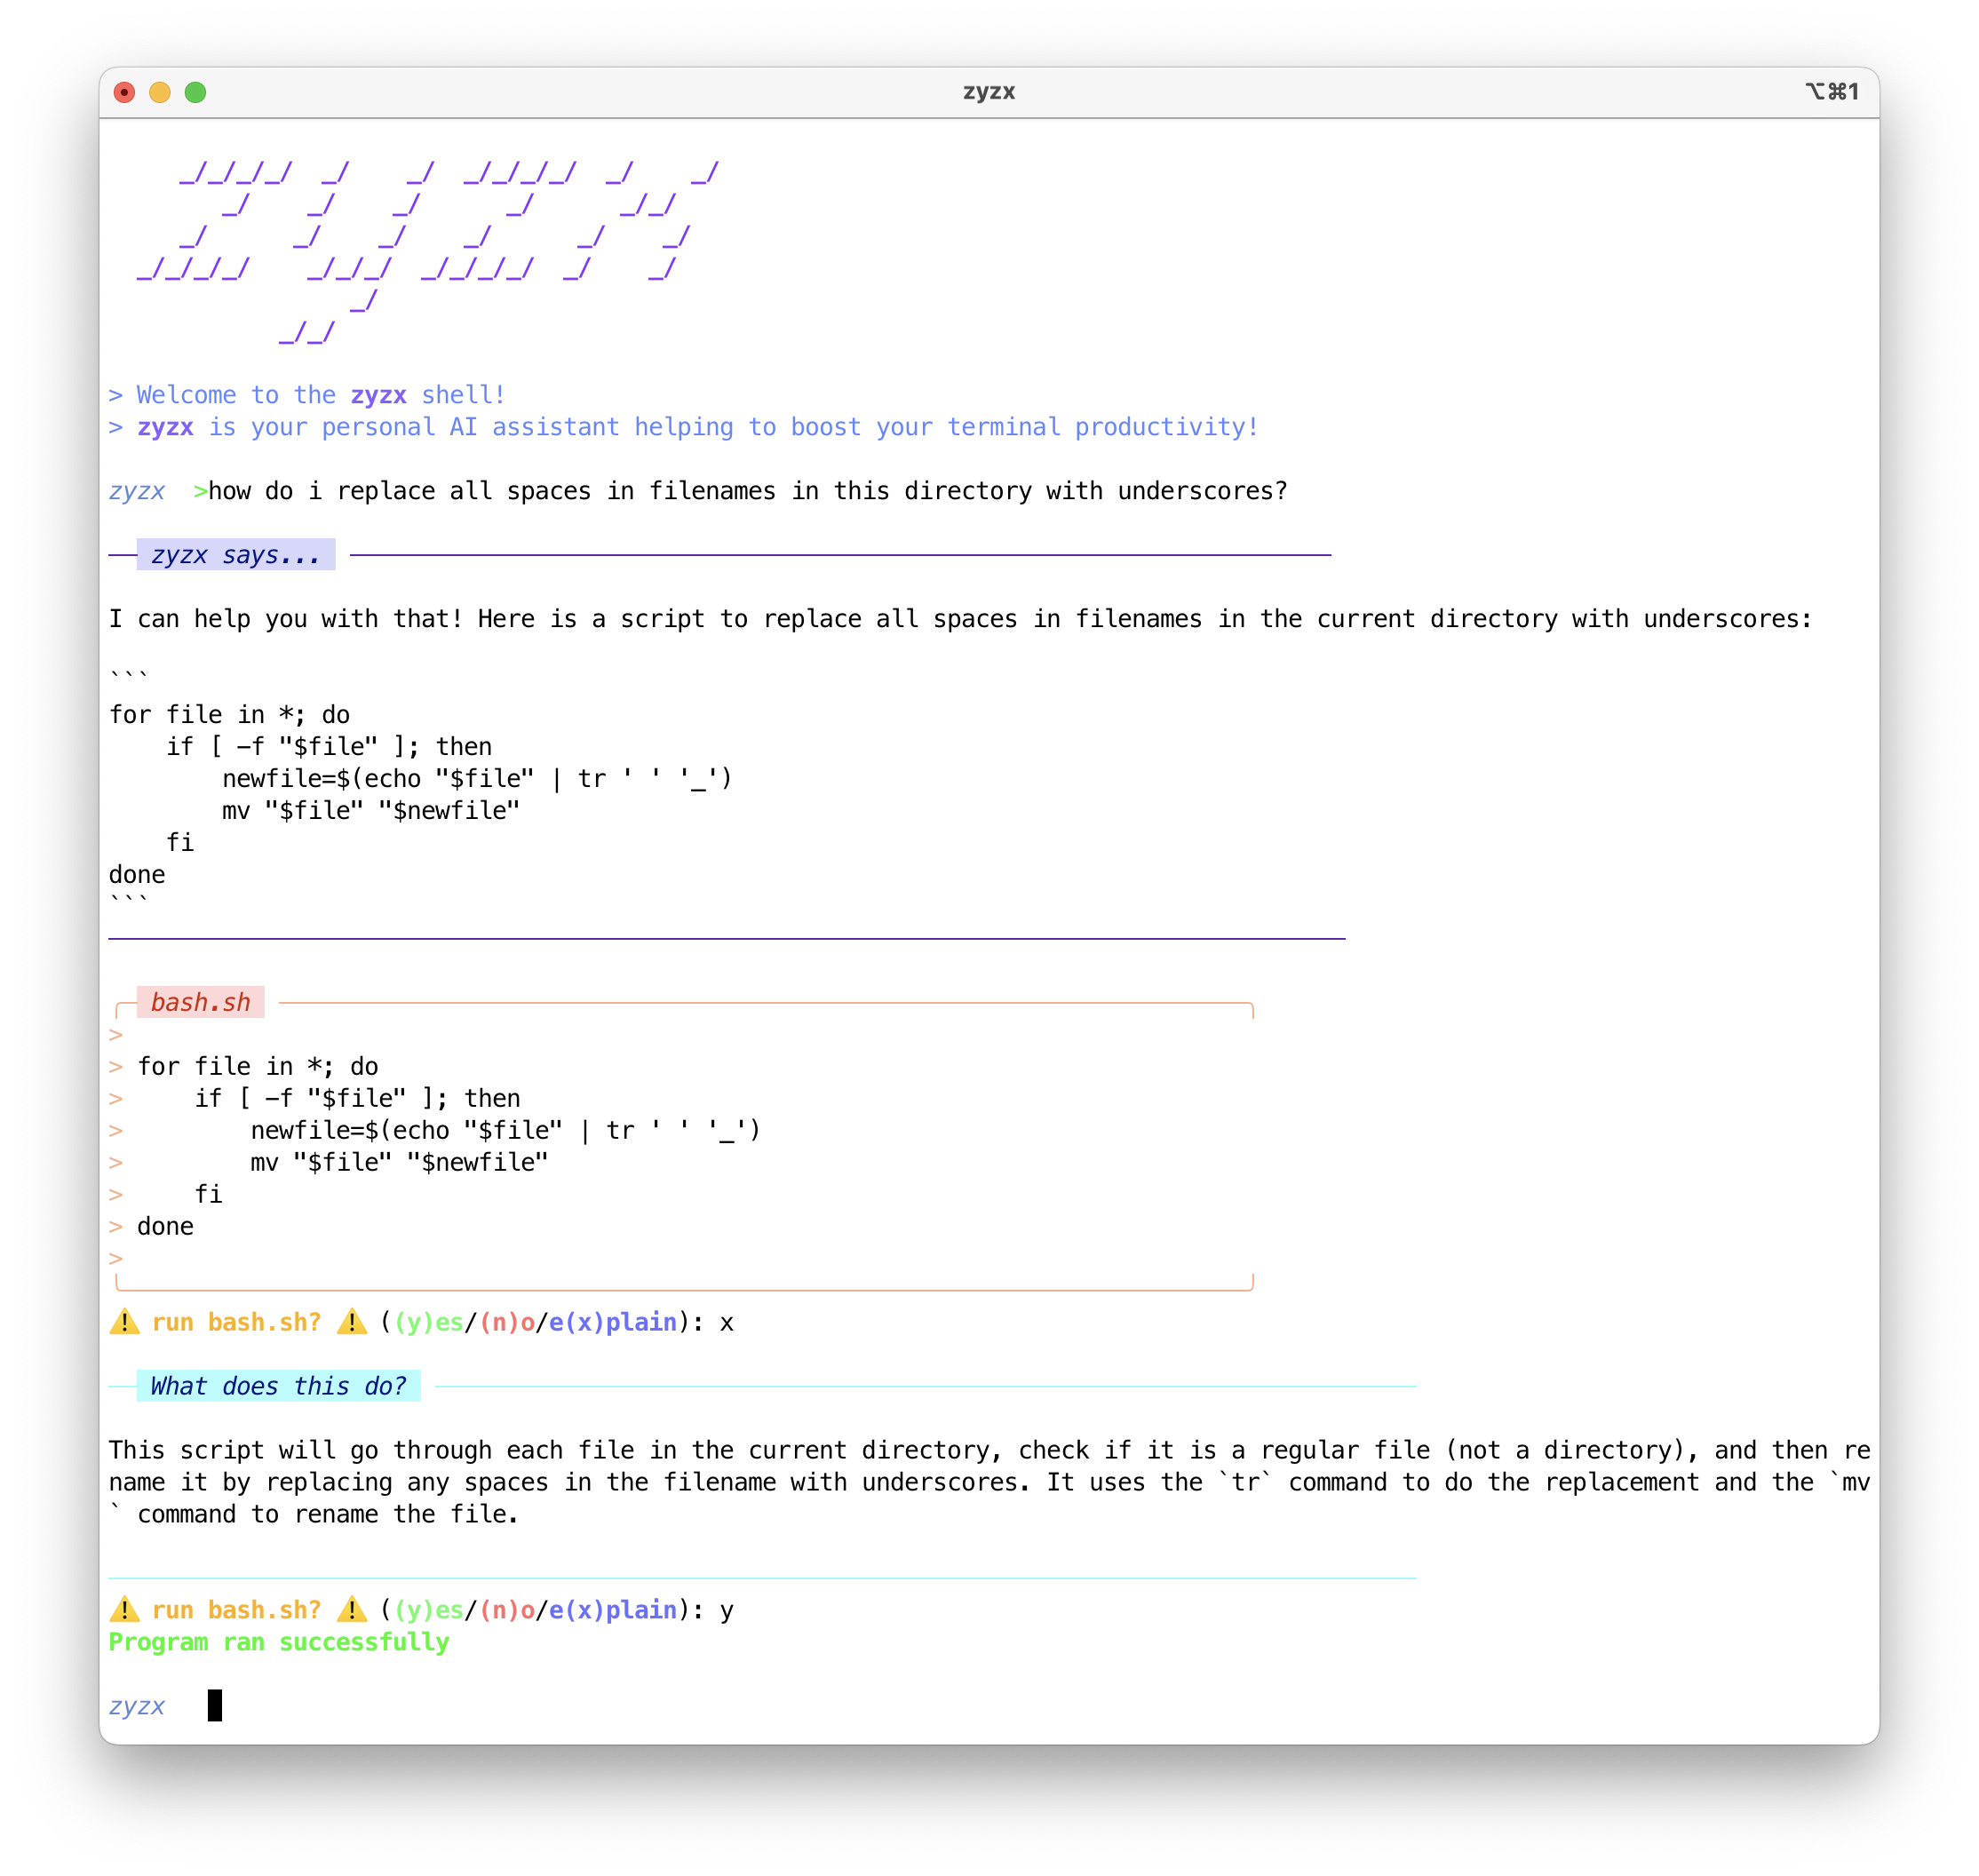Click the bash.sh file label icon
1979x1876 pixels.
[x=192, y=1001]
